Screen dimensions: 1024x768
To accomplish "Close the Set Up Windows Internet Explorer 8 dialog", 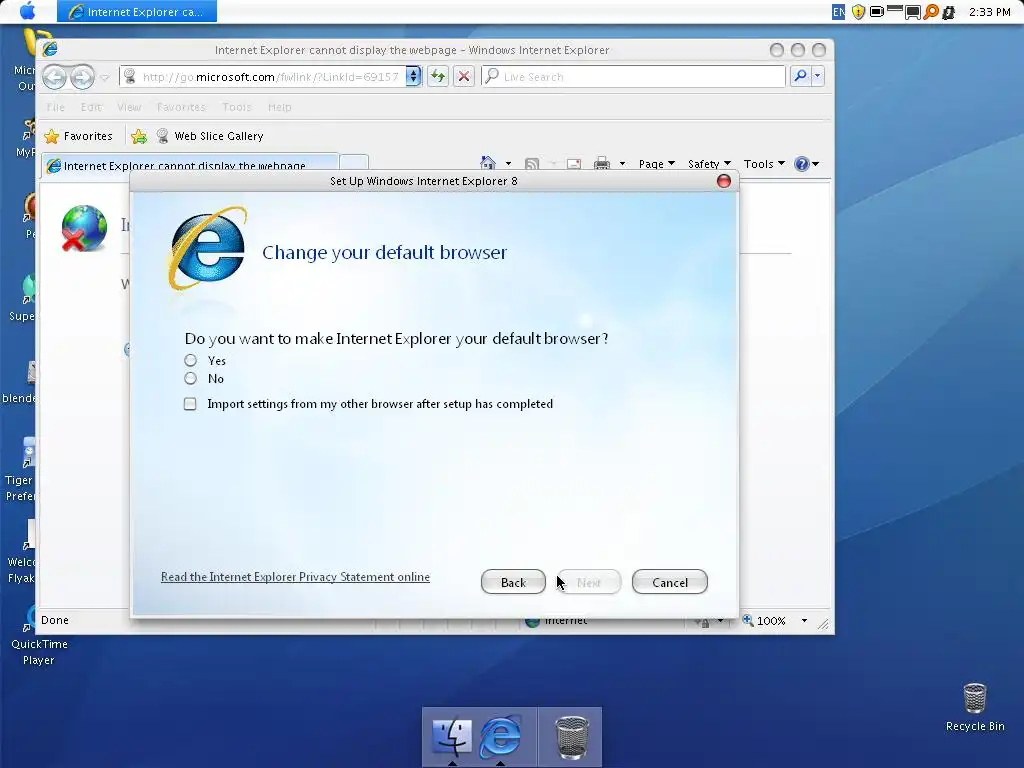I will click(x=724, y=181).
